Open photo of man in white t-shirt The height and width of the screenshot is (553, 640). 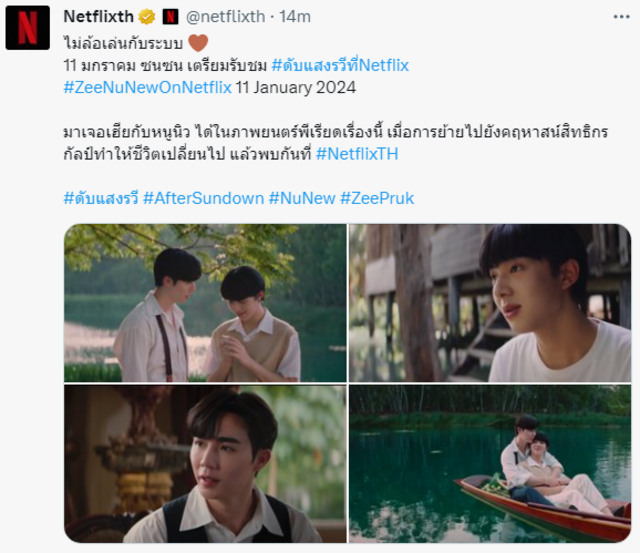point(490,303)
